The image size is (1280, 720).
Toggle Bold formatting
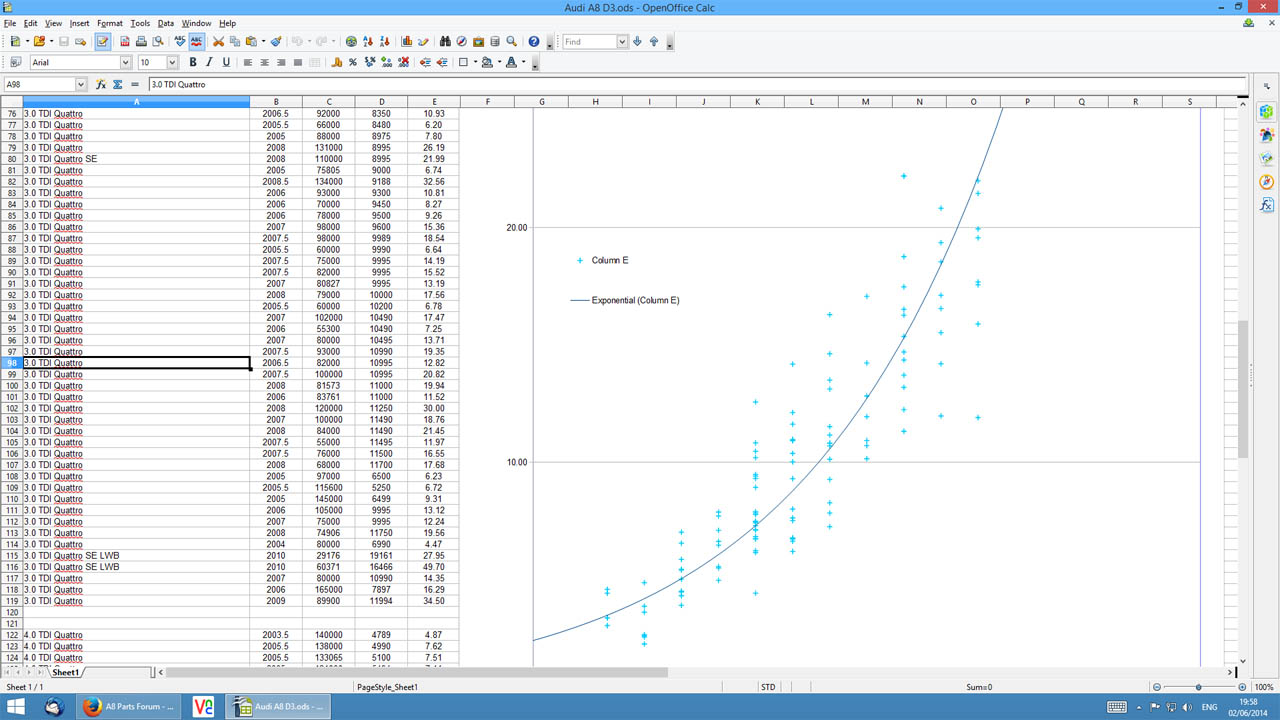point(193,62)
